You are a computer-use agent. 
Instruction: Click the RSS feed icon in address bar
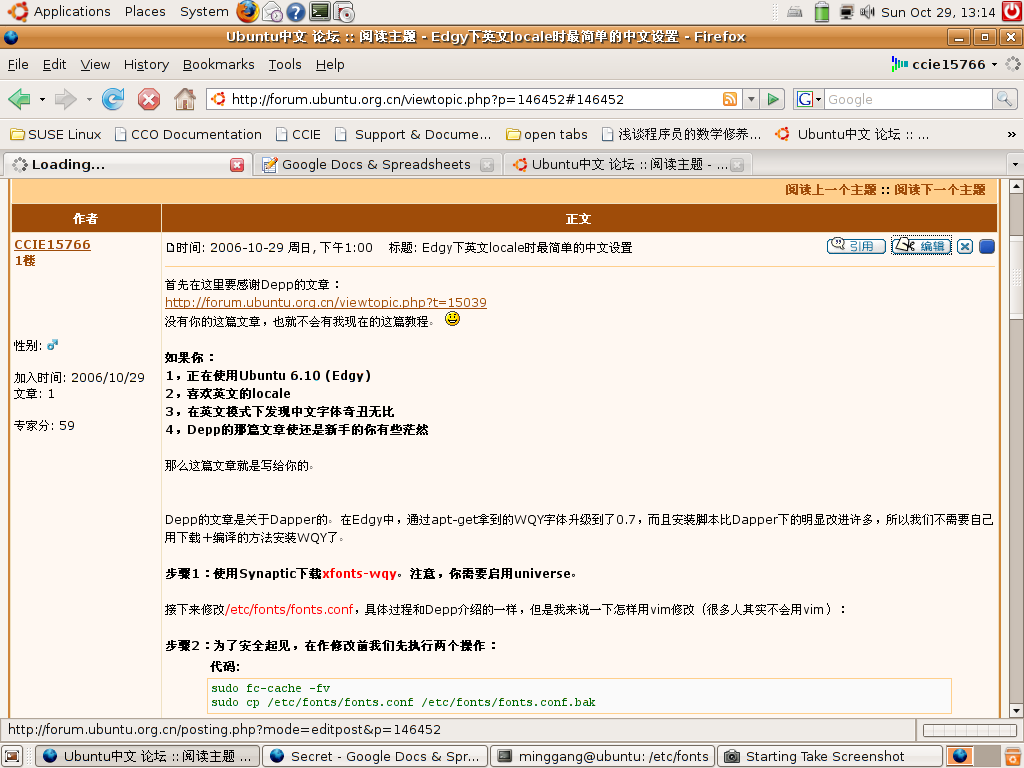click(729, 99)
